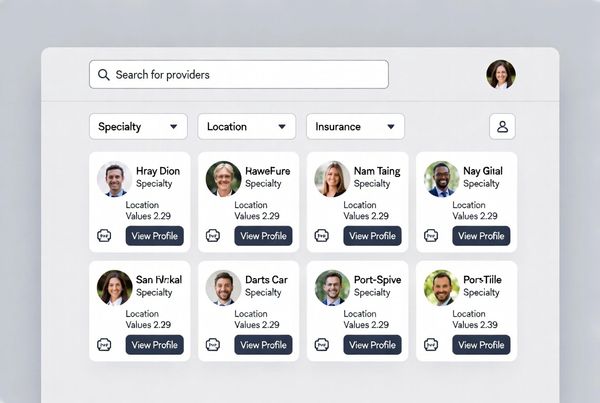Open PorsTille's View Profile button
The width and height of the screenshot is (600, 403).
click(x=481, y=345)
